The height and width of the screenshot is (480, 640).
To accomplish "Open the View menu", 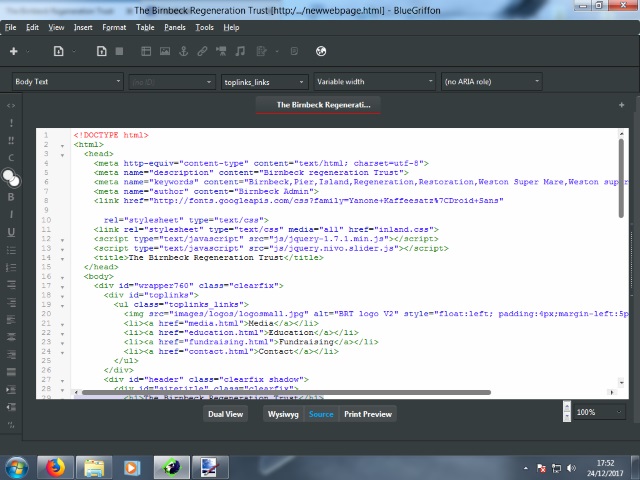I will tap(56, 27).
